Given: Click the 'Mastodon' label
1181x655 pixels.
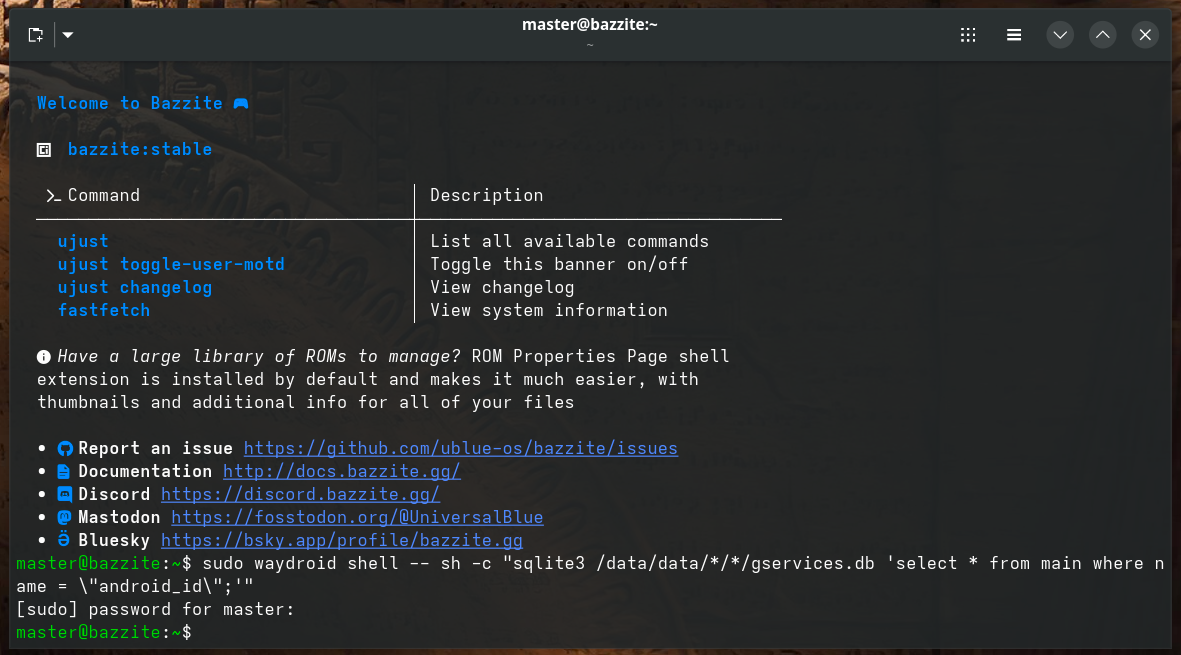Looking at the screenshot, I should coord(119,517).
